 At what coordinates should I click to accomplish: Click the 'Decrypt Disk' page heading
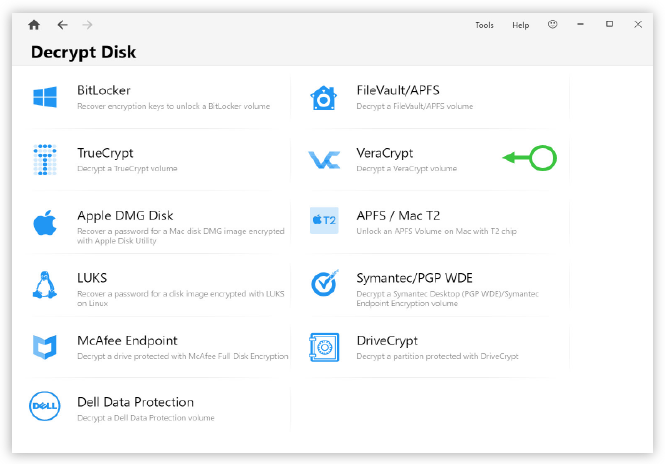click(84, 53)
